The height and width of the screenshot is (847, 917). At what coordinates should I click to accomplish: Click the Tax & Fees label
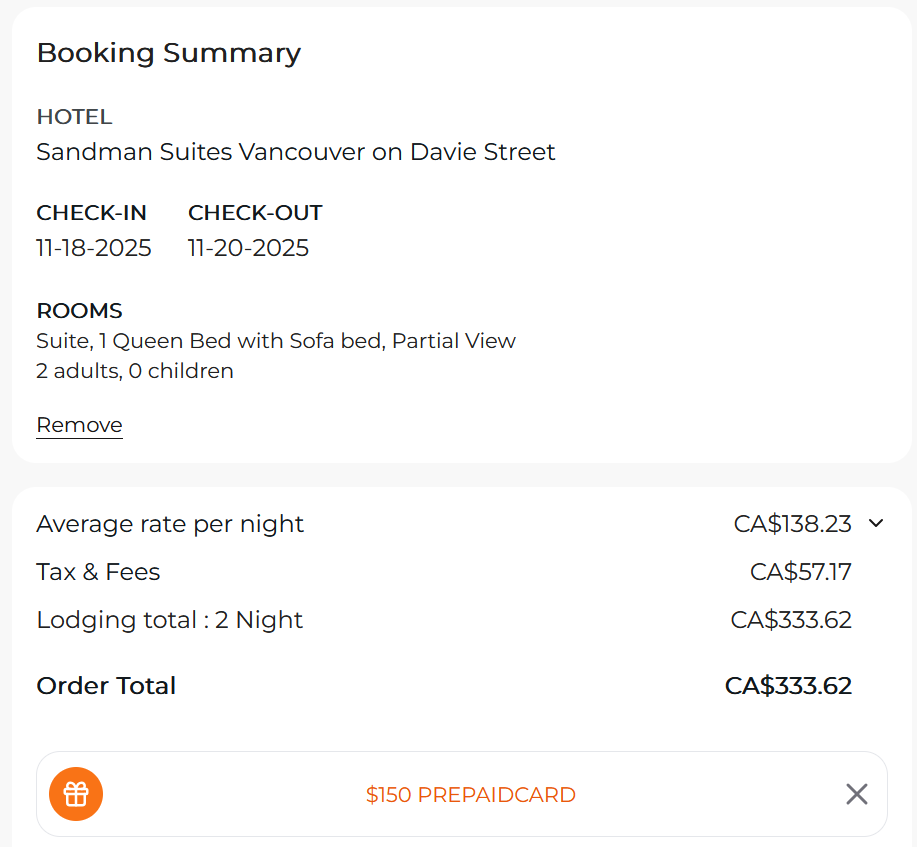click(x=98, y=572)
